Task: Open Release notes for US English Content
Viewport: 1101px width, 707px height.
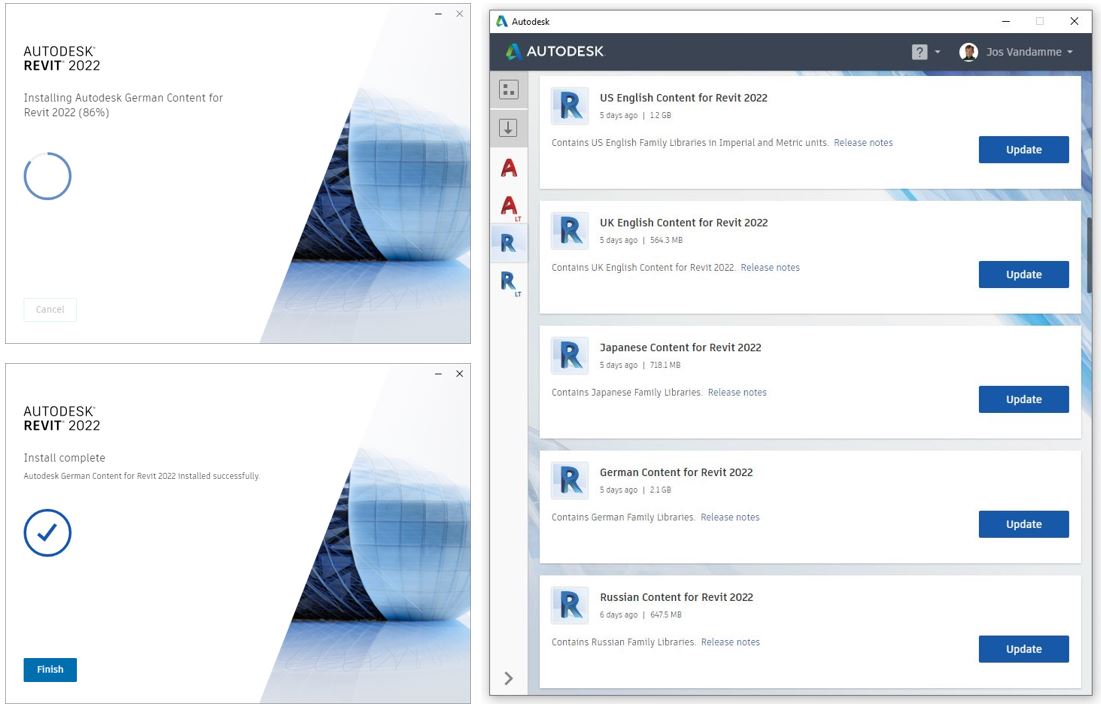Action: coord(863,143)
